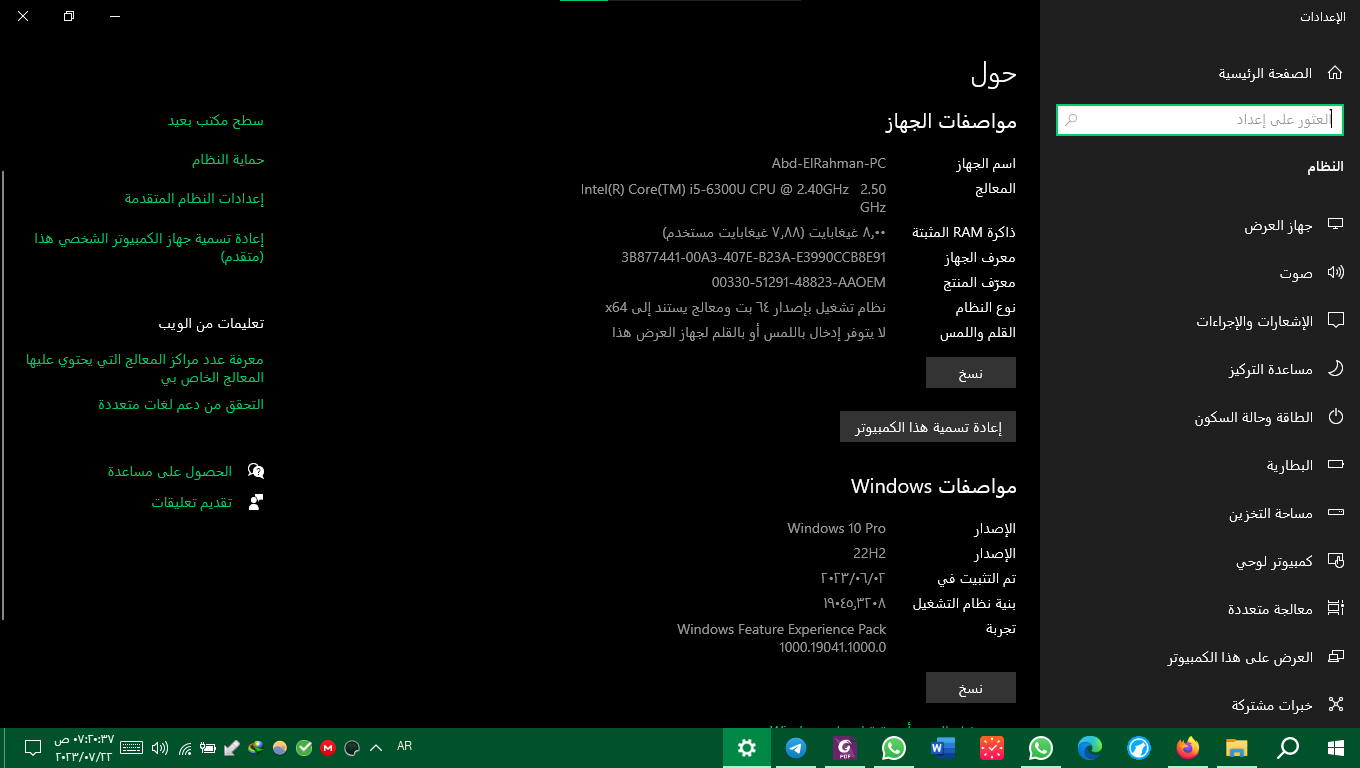This screenshot has height=768, width=1360.
Task: Open Sound settings (صوت)
Action: point(1200,273)
